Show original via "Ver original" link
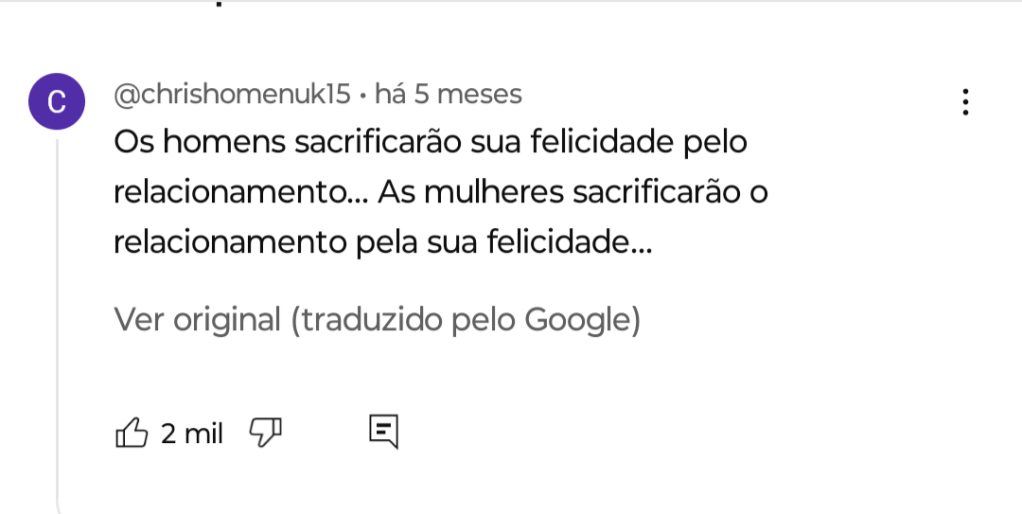The width and height of the screenshot is (1022, 514). (x=197, y=320)
